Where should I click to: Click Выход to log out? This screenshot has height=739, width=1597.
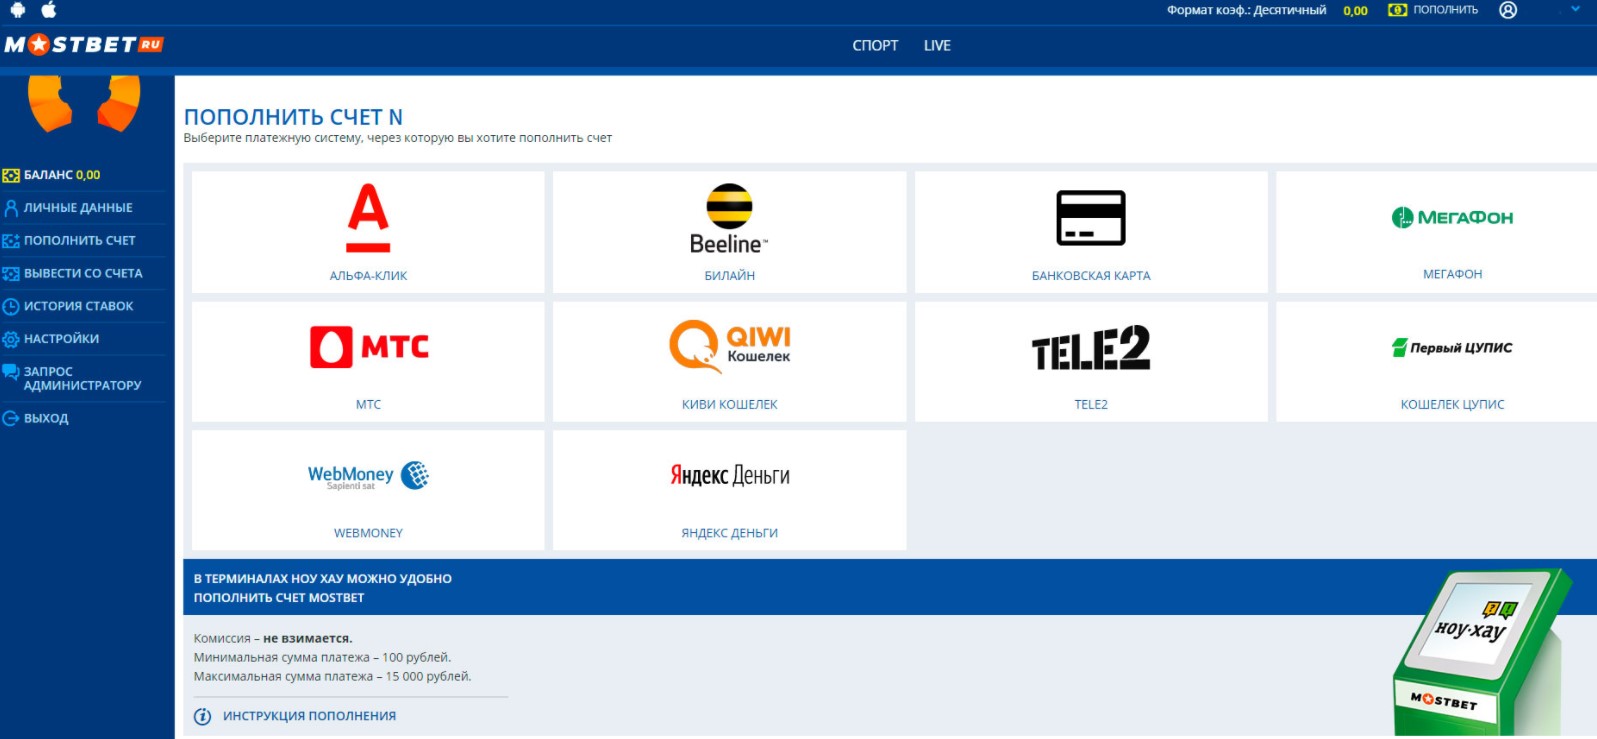click(x=46, y=418)
